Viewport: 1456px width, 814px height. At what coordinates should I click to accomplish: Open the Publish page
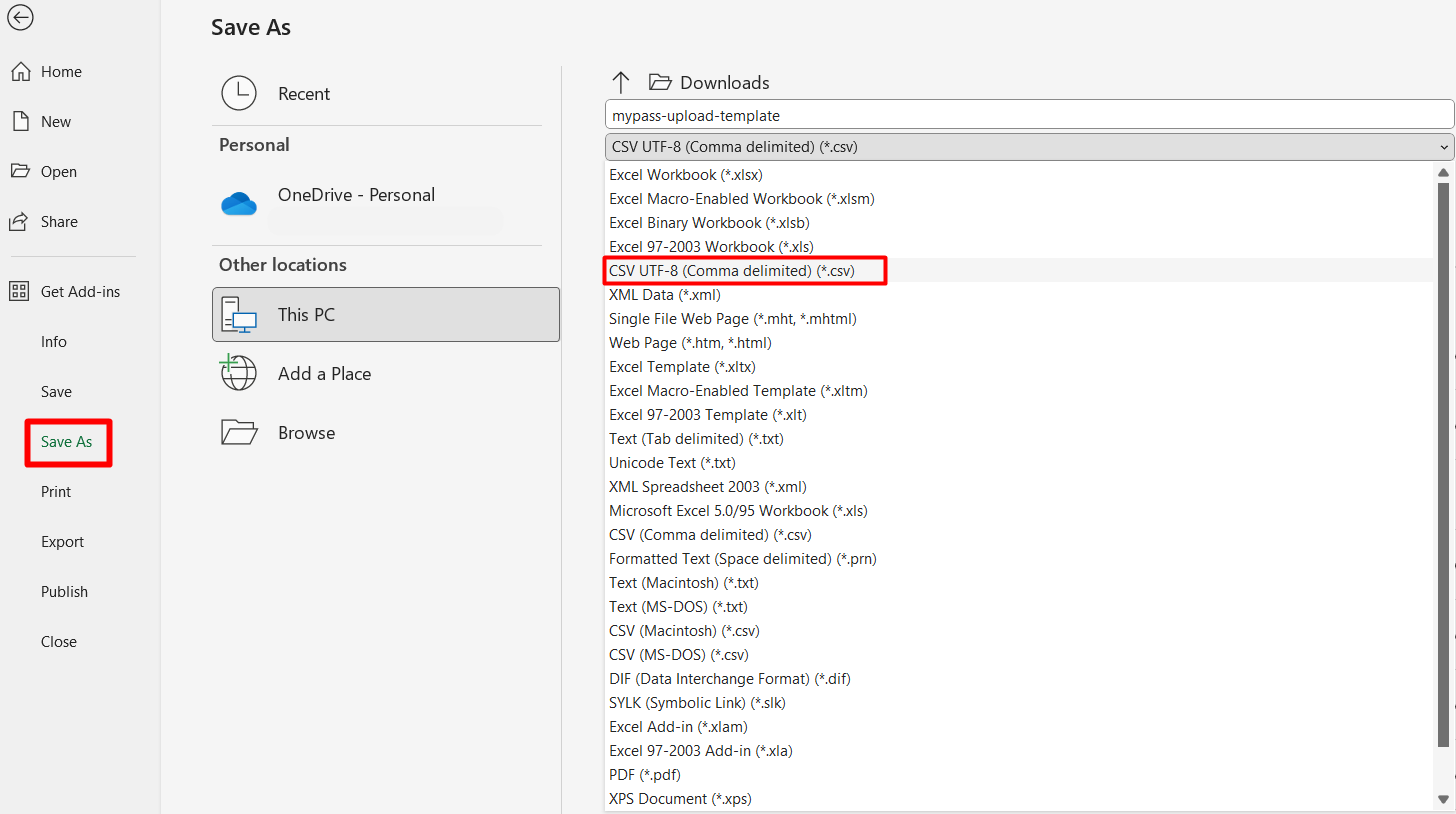pos(64,592)
